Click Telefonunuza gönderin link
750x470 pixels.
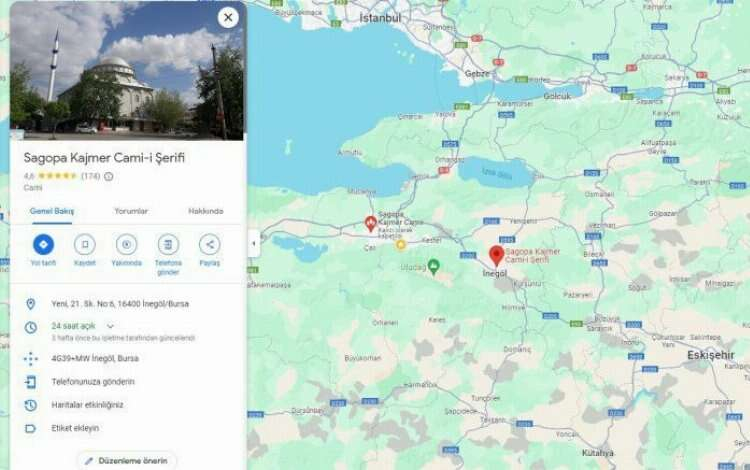click(93, 382)
